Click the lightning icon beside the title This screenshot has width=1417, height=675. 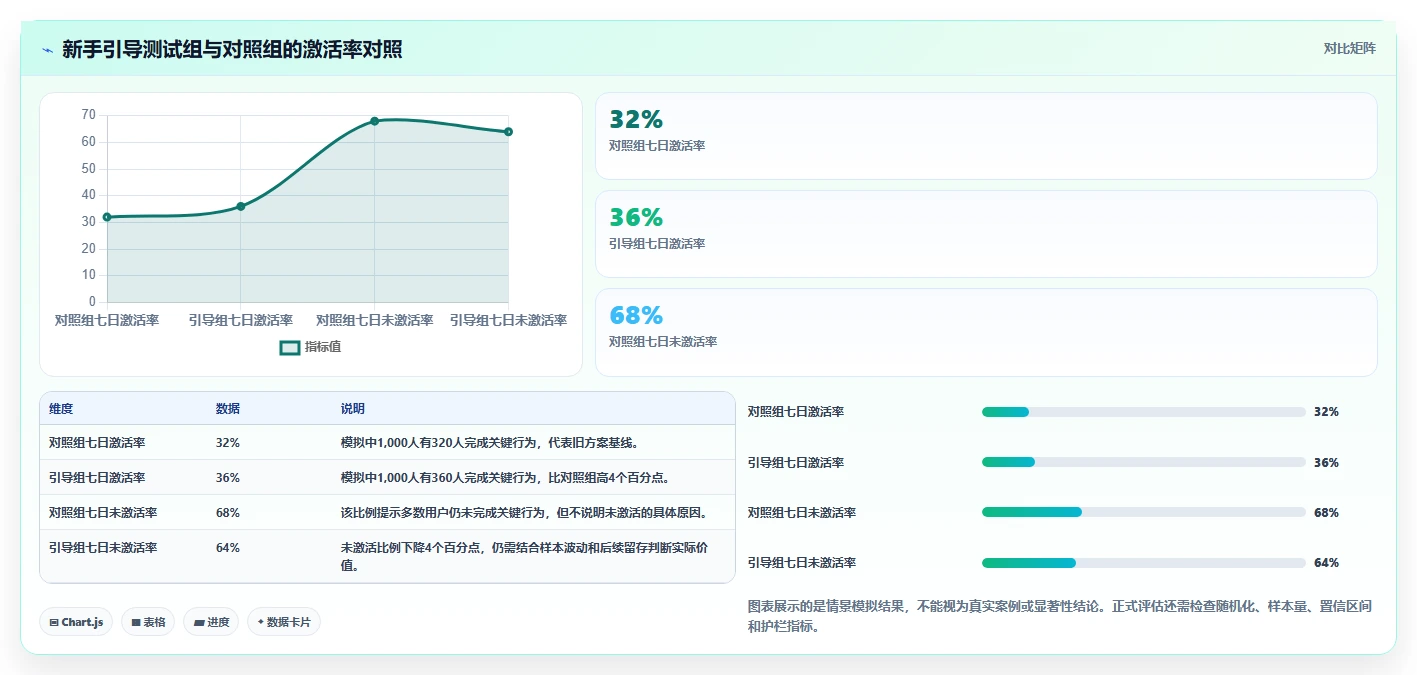pyautogui.click(x=47, y=49)
